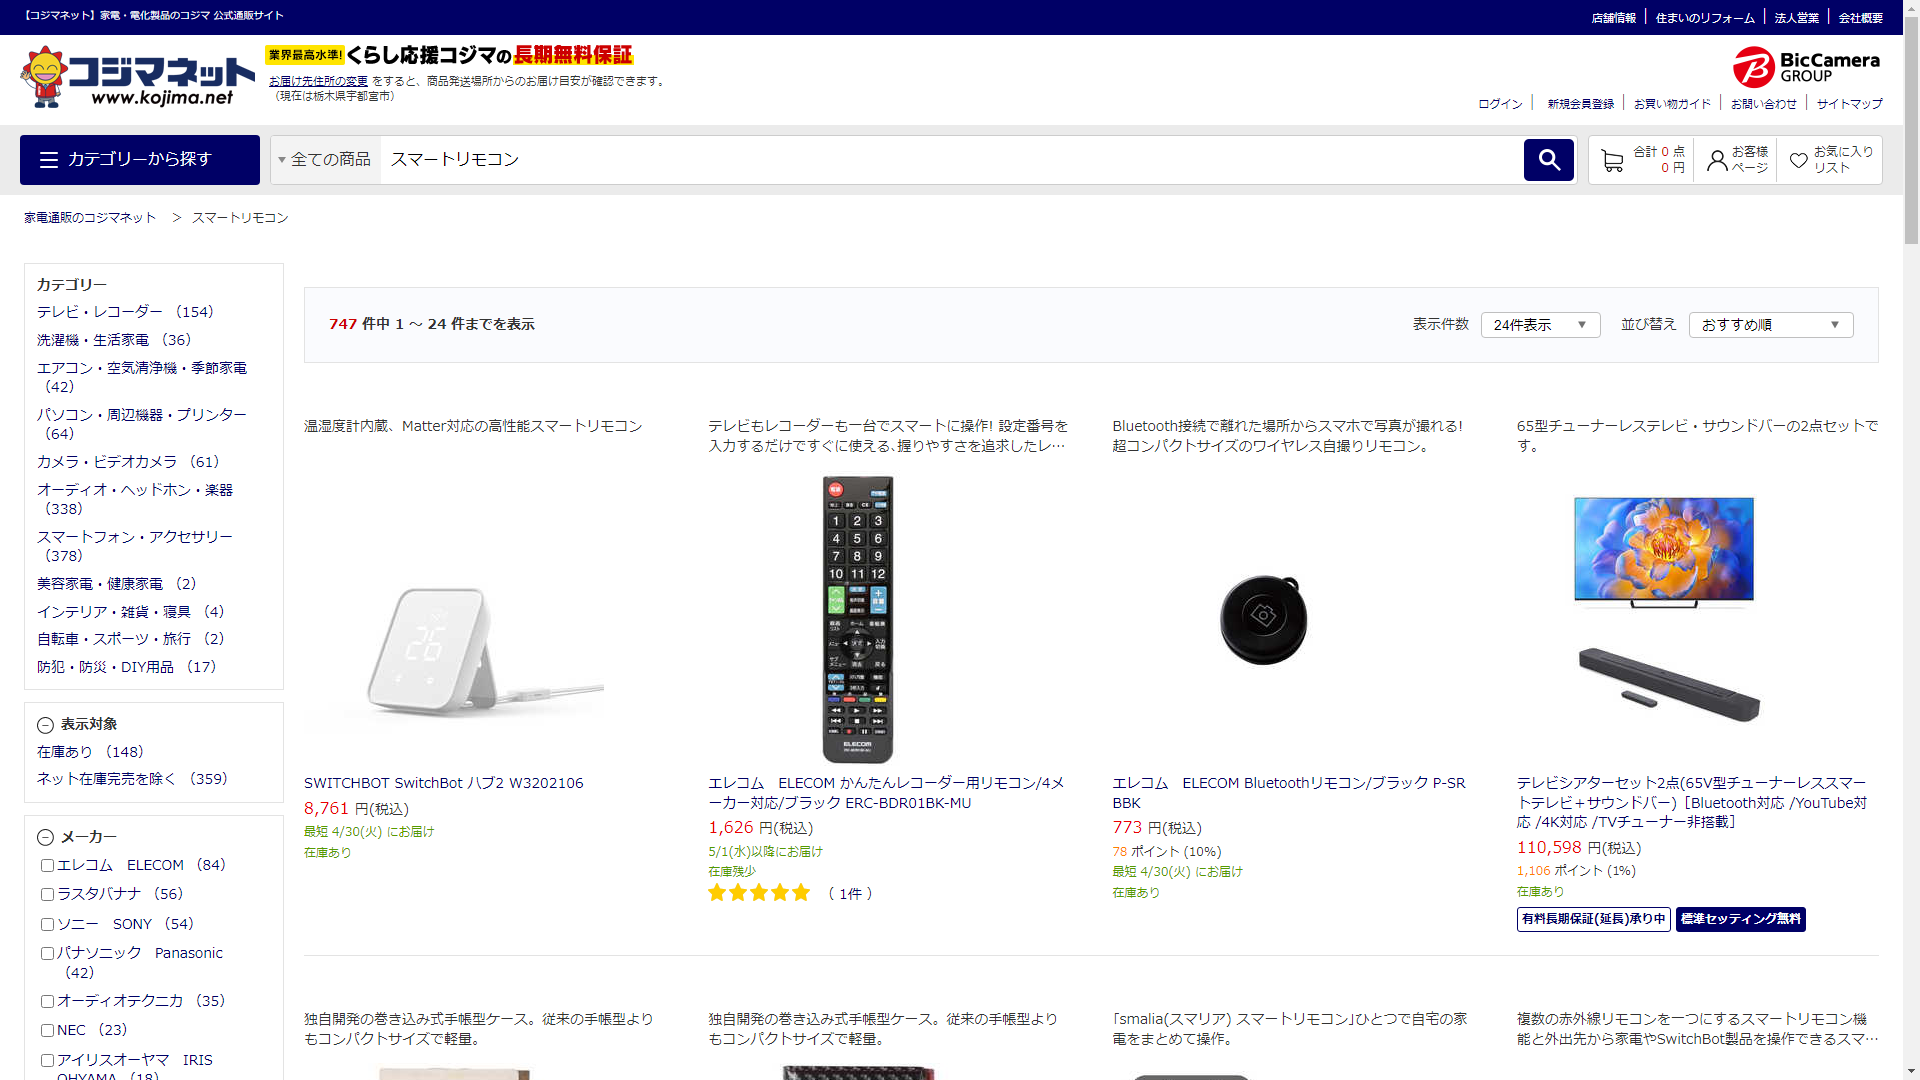This screenshot has height=1080, width=1920.
Task: Open 店舗情報 in top menu
Action: [1613, 18]
